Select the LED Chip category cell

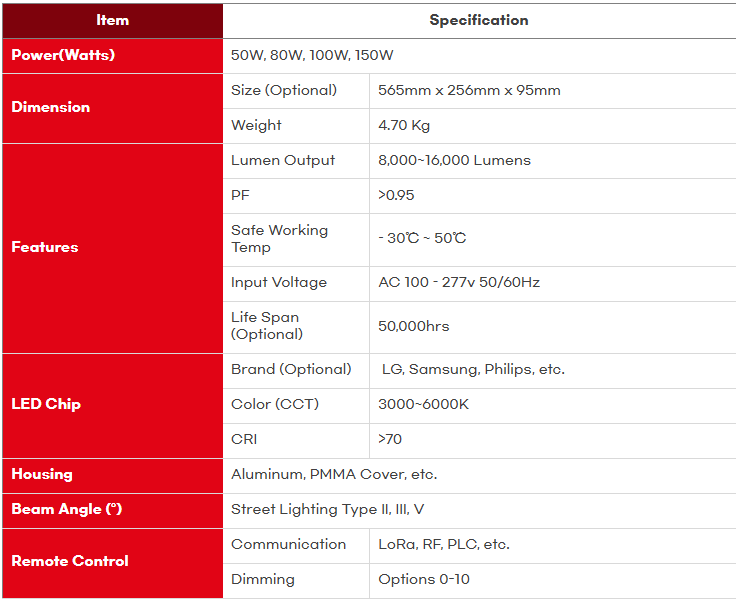pyautogui.click(x=46, y=404)
